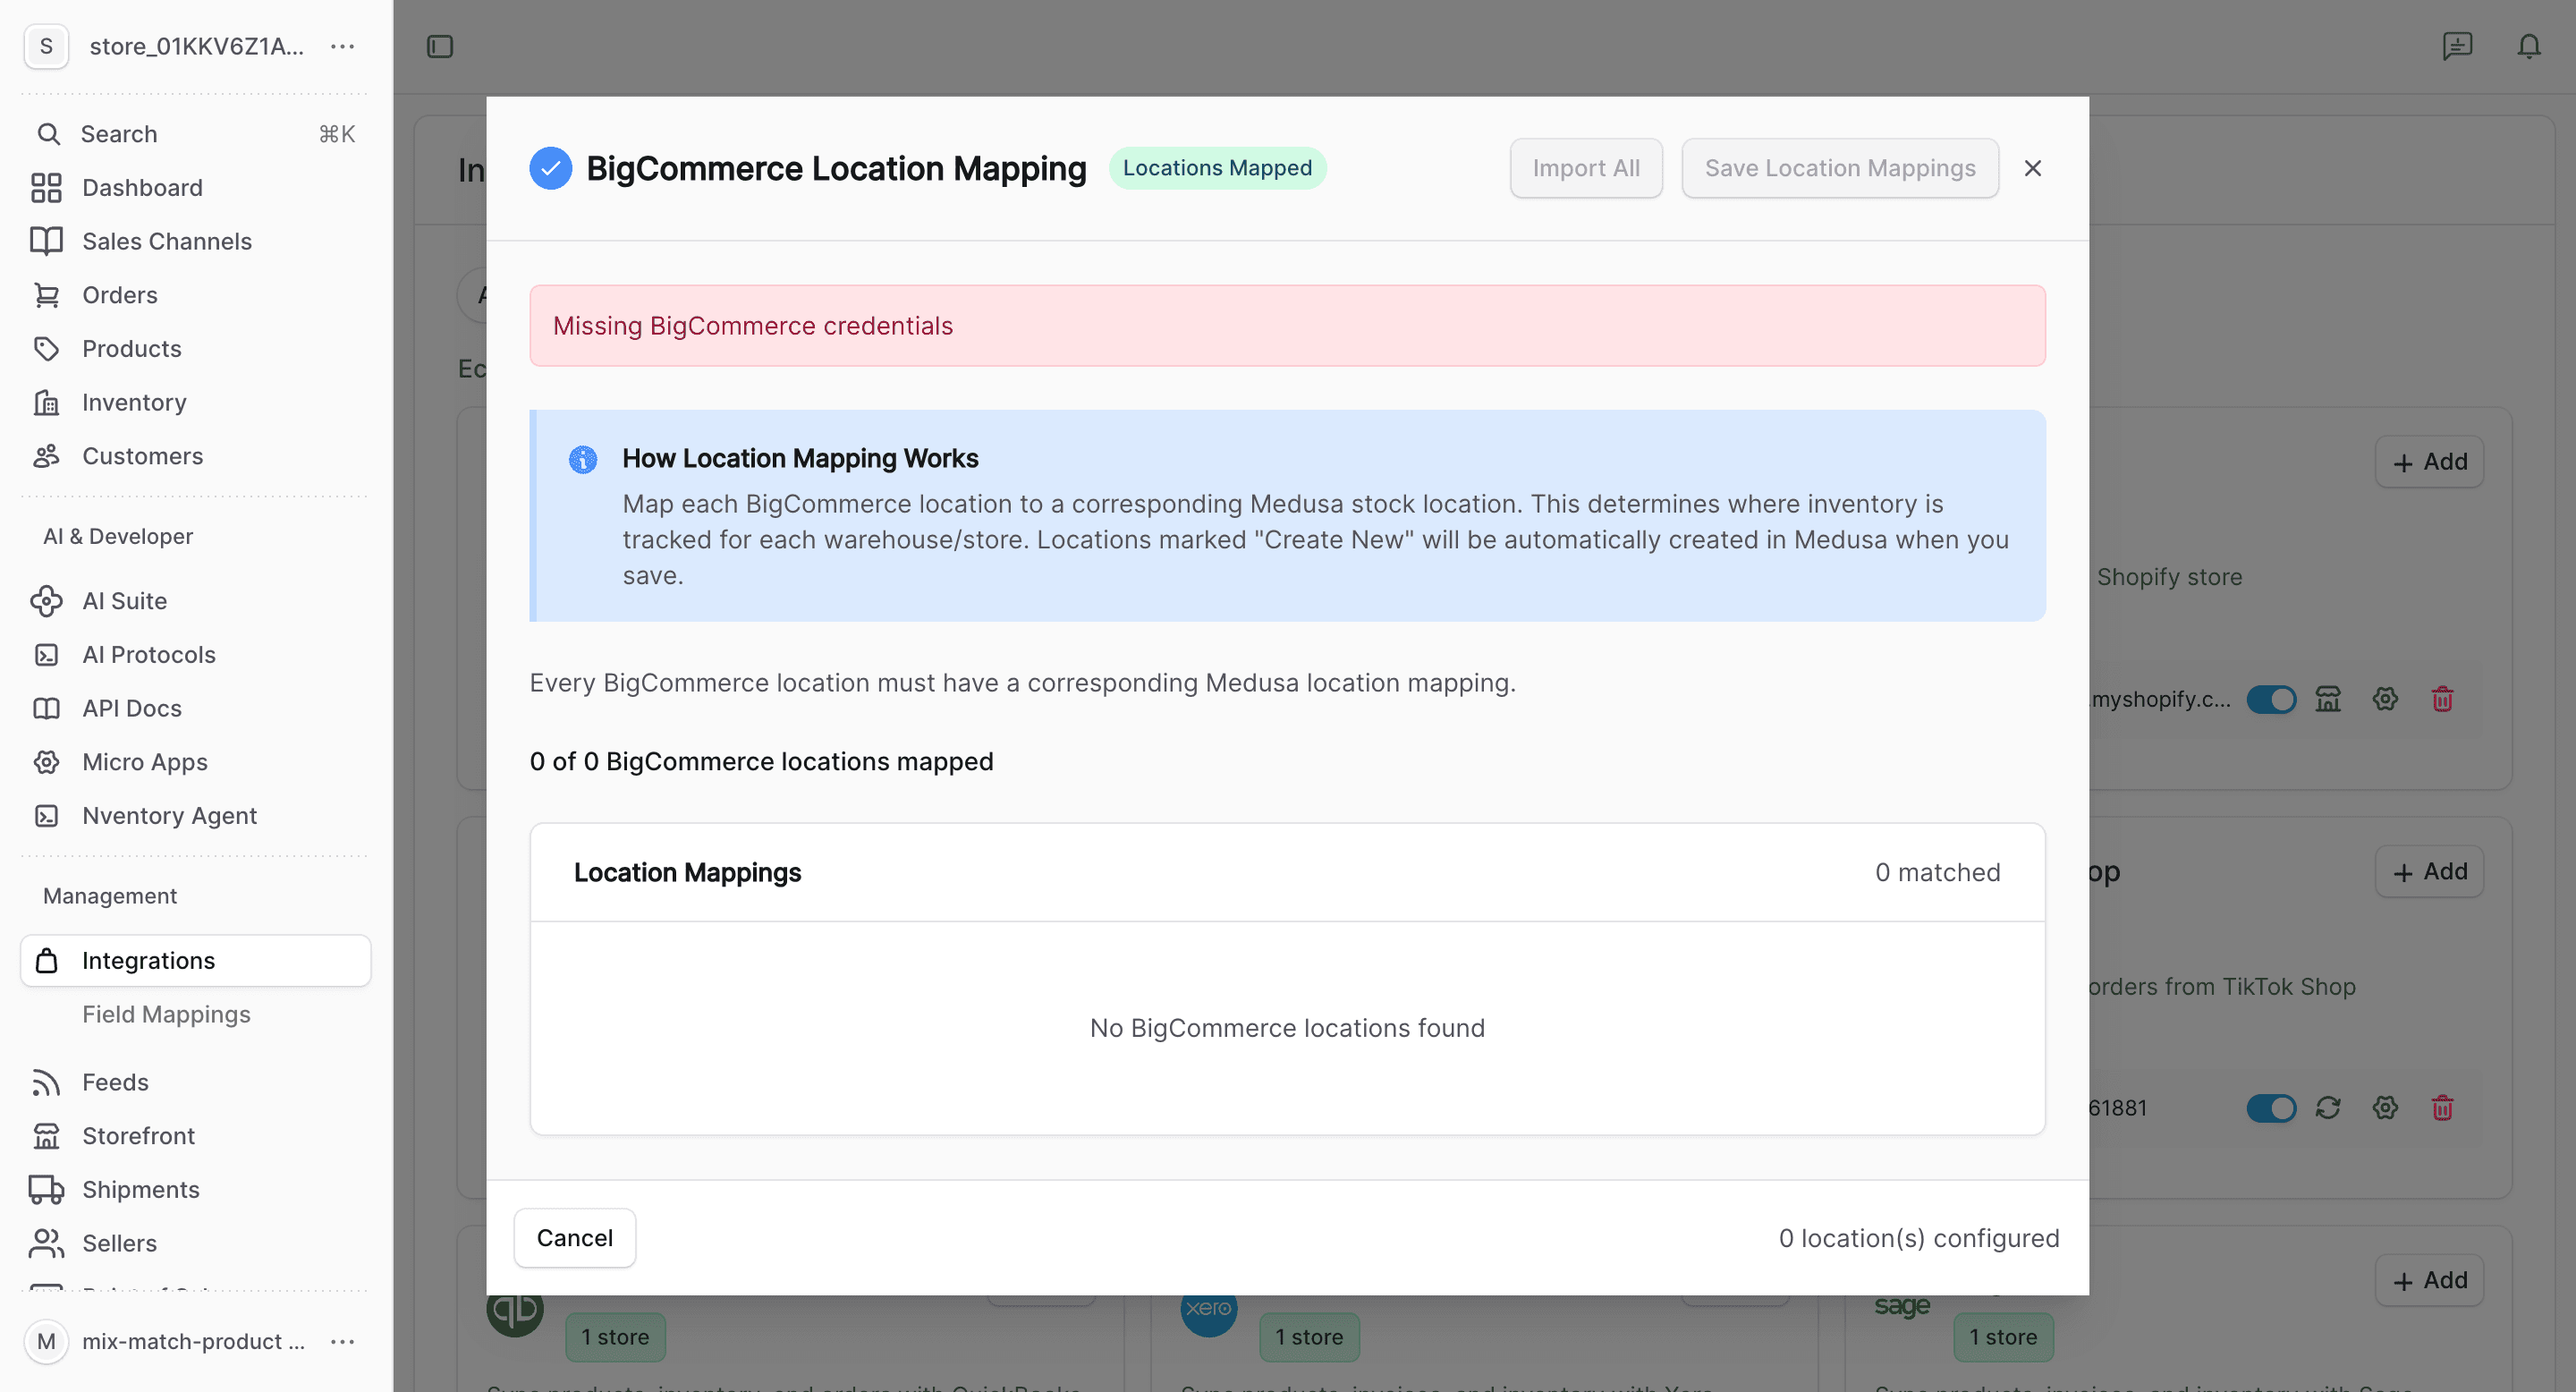Open the notifications bell
2576x1392 pixels.
[2529, 46]
